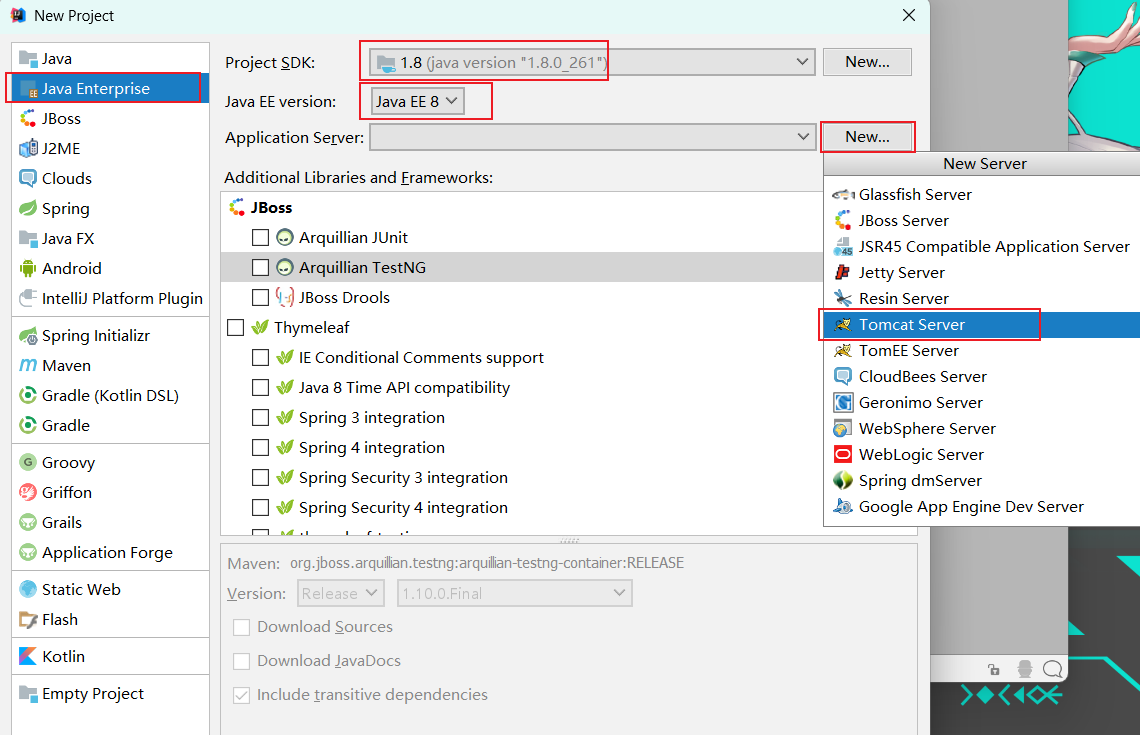Toggle Include transitive dependencies checkbox

241,695
